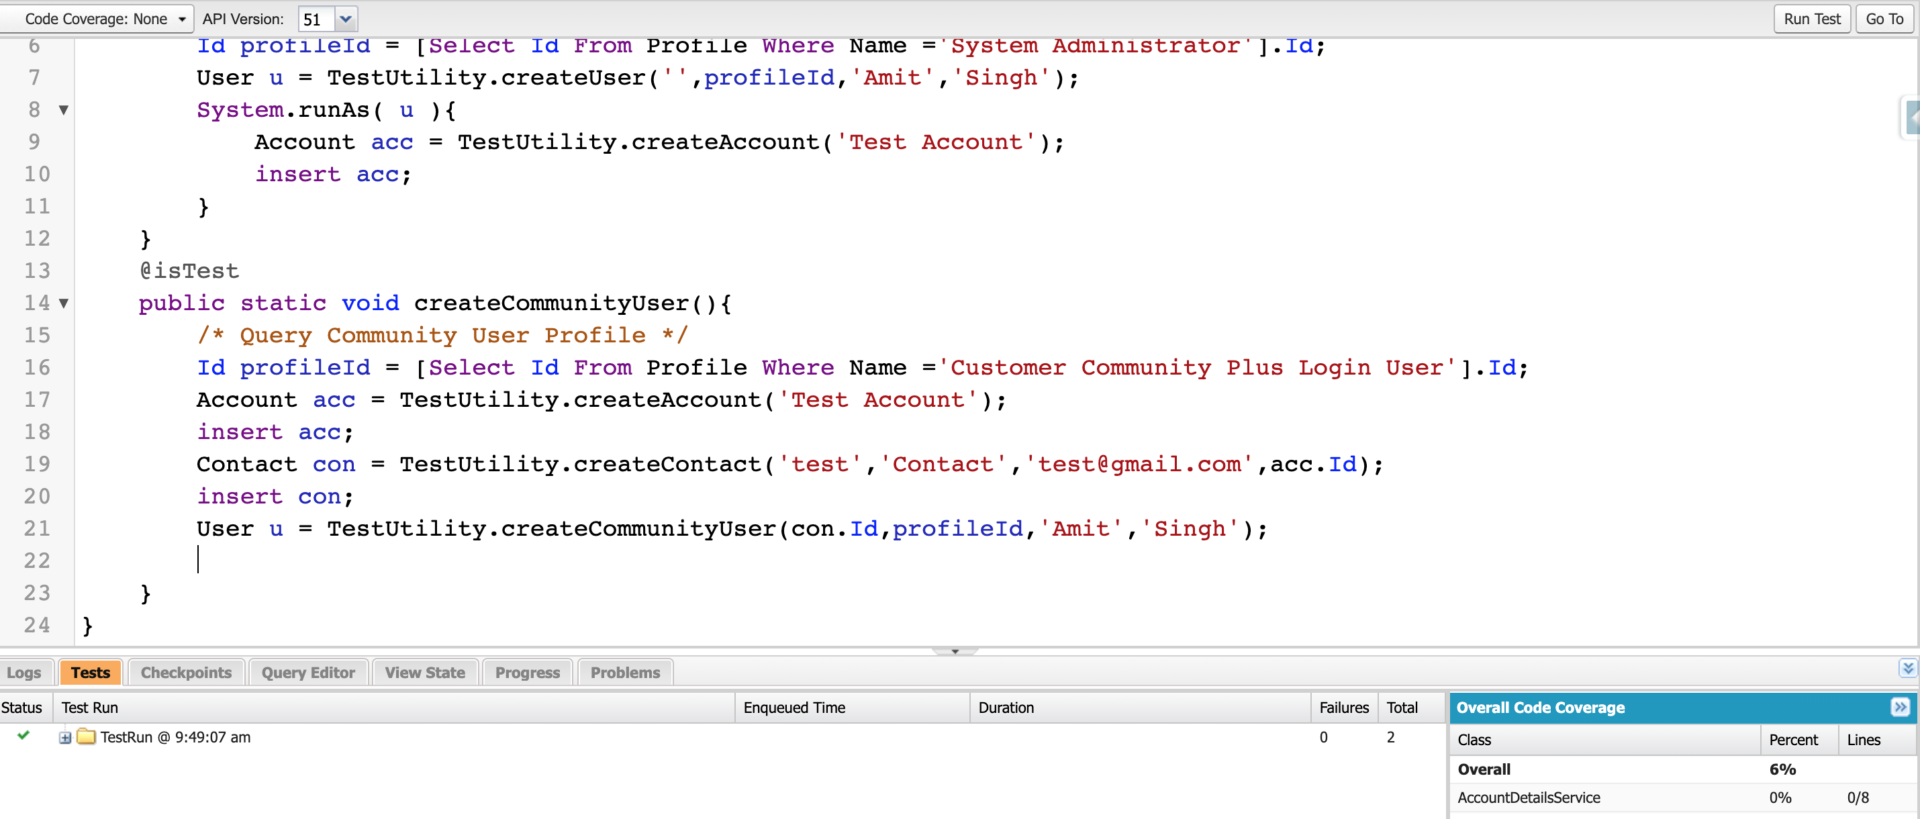Click the 'test@gmail.com' string on line 19
Image resolution: width=1920 pixels, height=819 pixels.
pos(1140,464)
